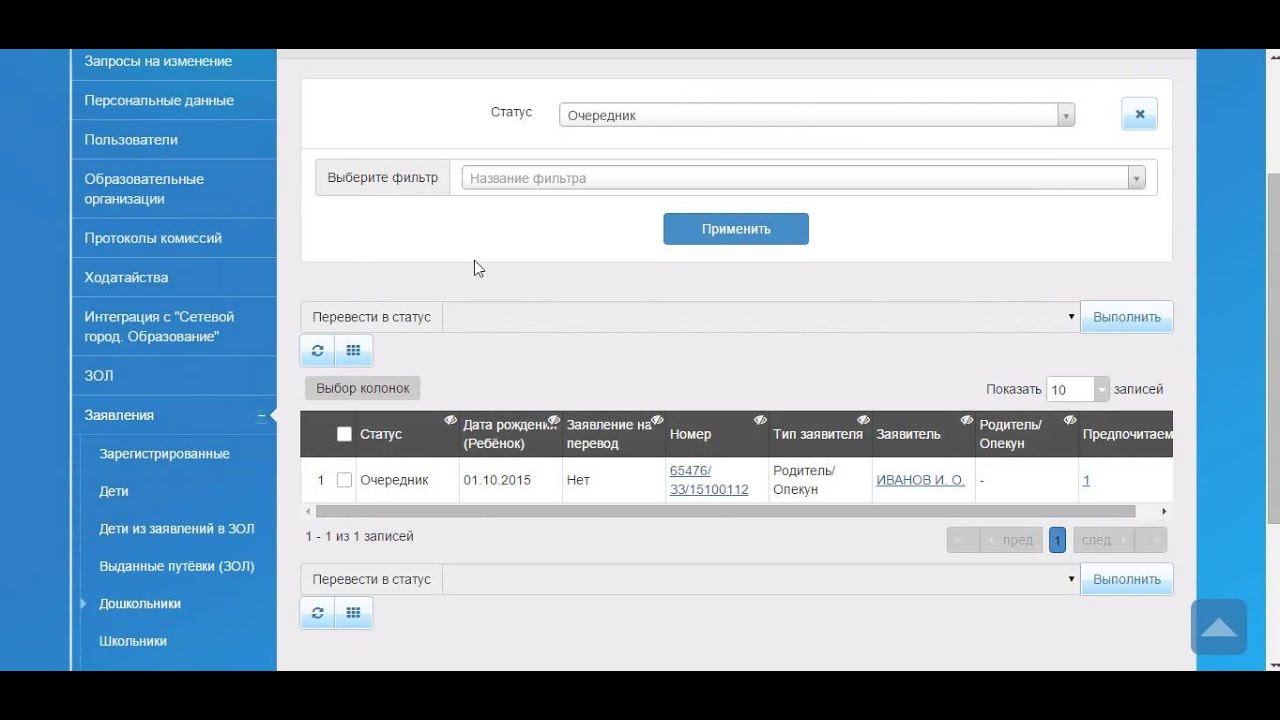Click the table's horizontal scrollbar thumb
The width and height of the screenshot is (1280, 720).
(725, 511)
